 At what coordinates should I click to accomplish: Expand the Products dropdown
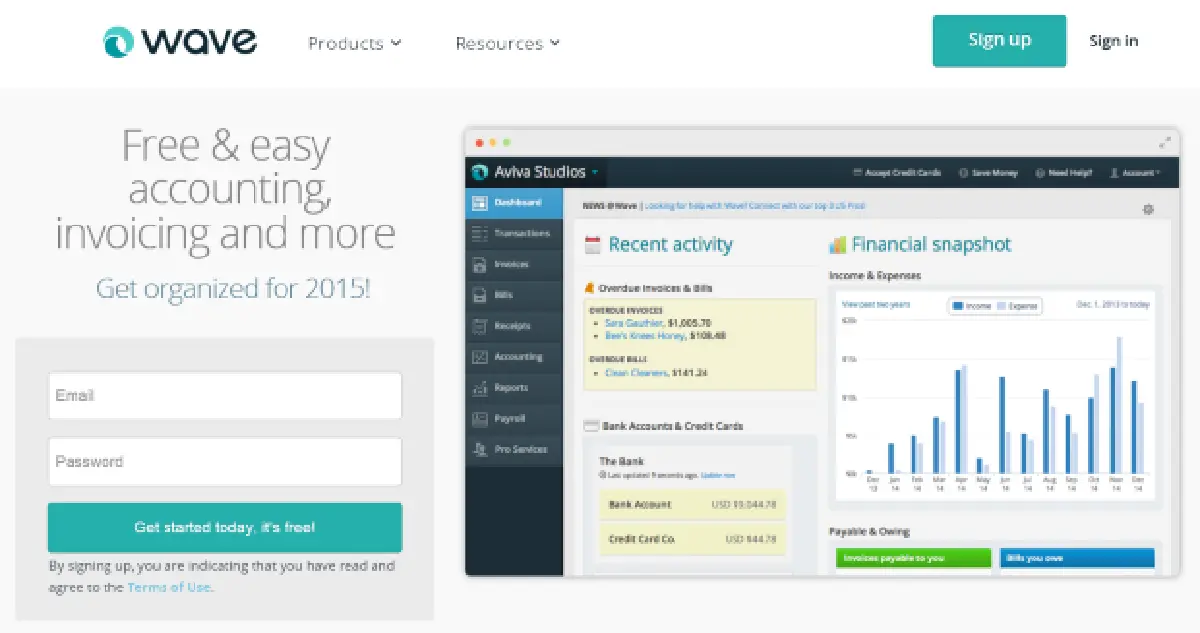pos(355,43)
